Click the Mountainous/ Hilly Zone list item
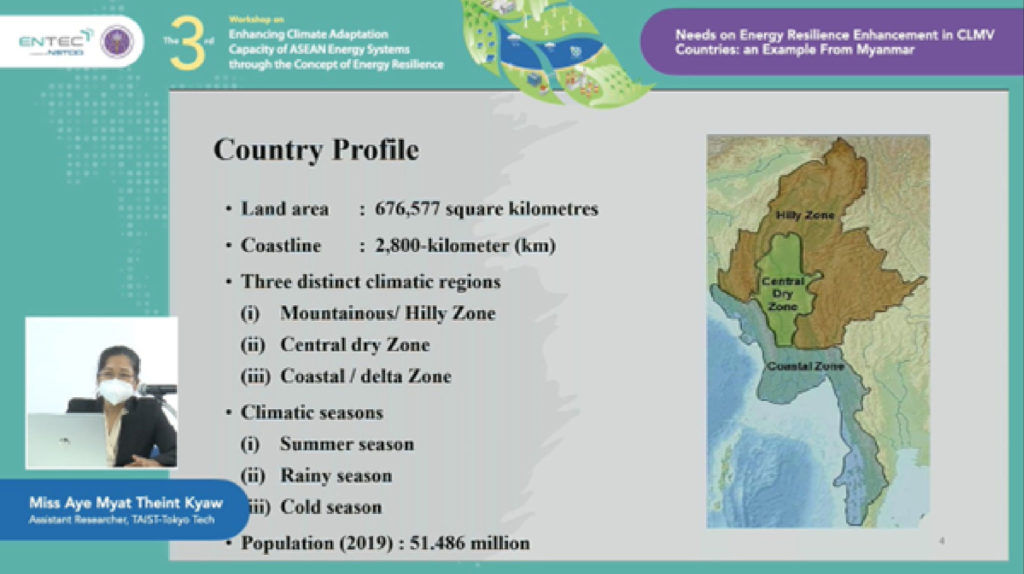This screenshot has width=1024, height=574. pyautogui.click(x=387, y=313)
